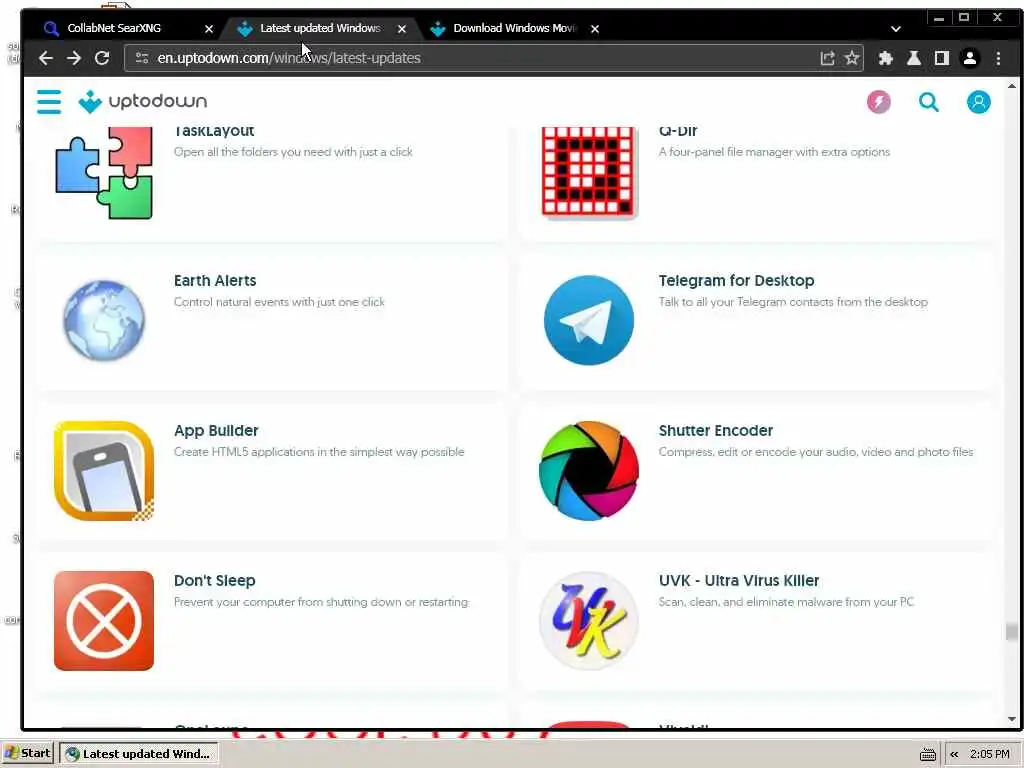Screen dimensions: 1024x768
Task: Click the Q-Dir red grid icon
Action: [x=589, y=172]
